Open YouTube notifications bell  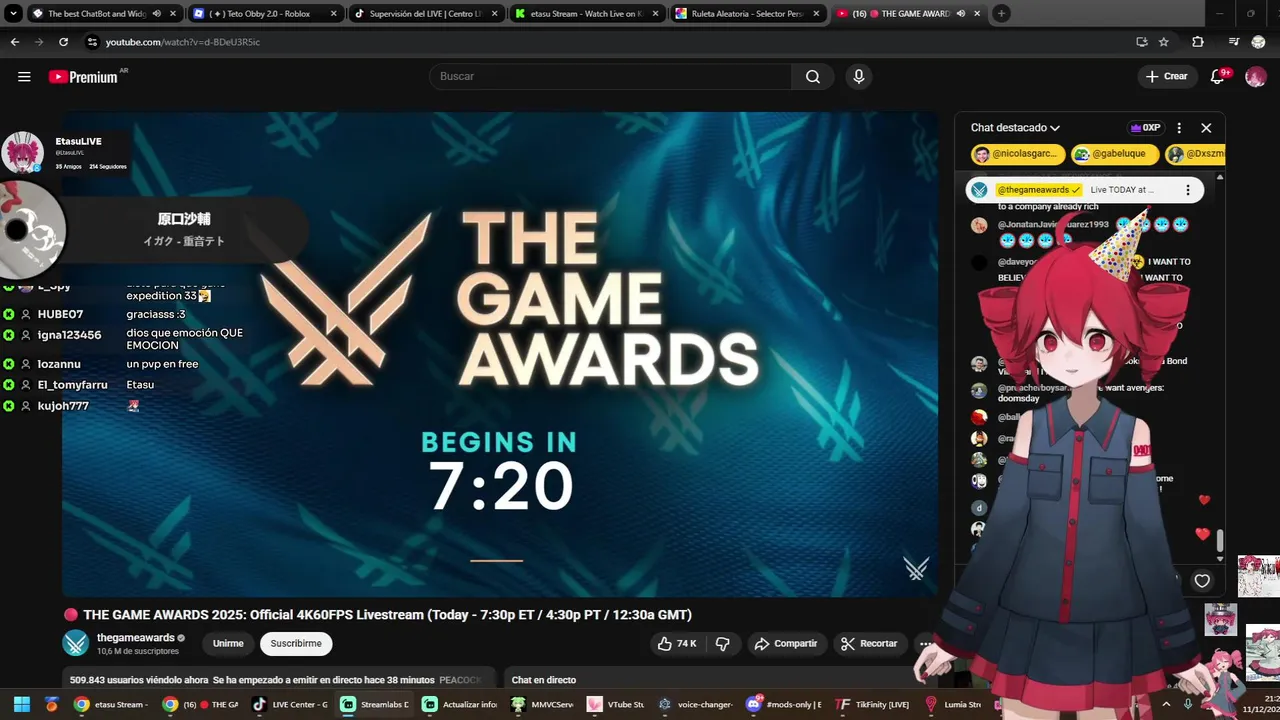point(1218,77)
